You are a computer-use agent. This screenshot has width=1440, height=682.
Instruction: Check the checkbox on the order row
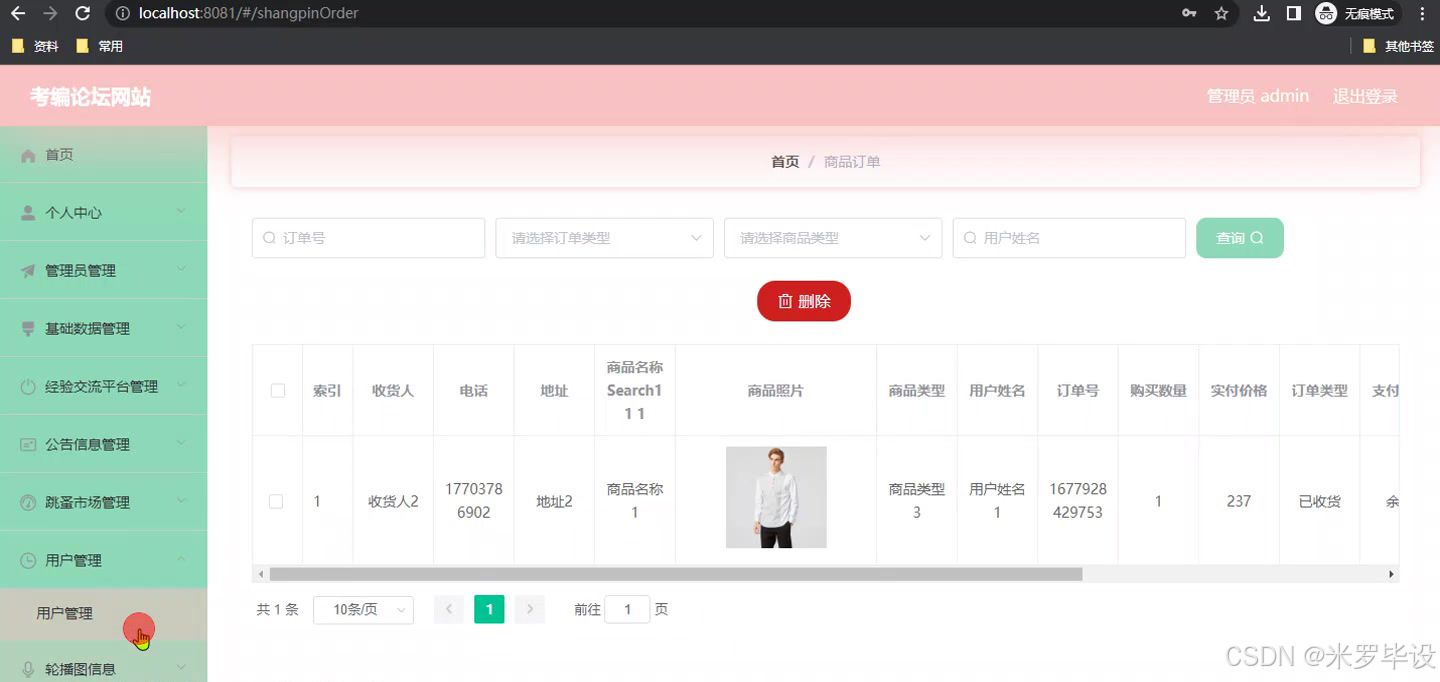277,501
